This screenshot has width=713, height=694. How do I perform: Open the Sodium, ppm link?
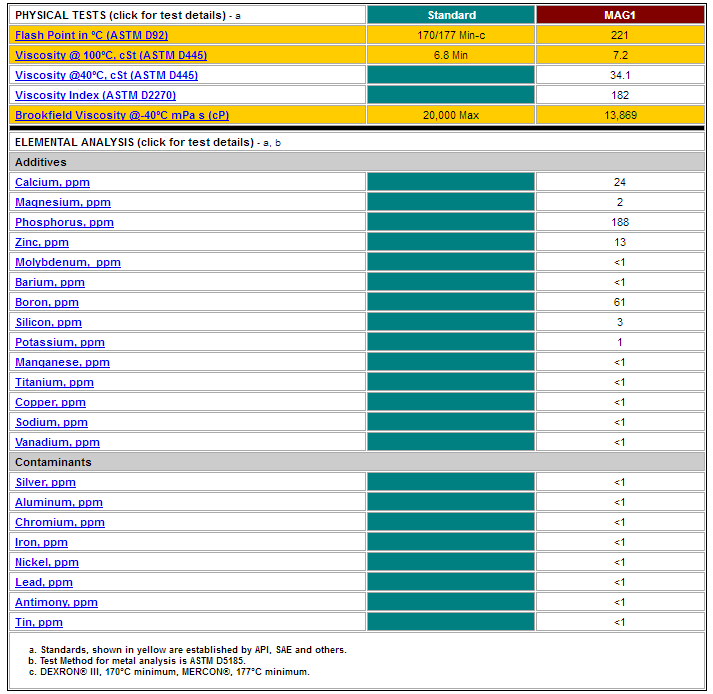51,422
